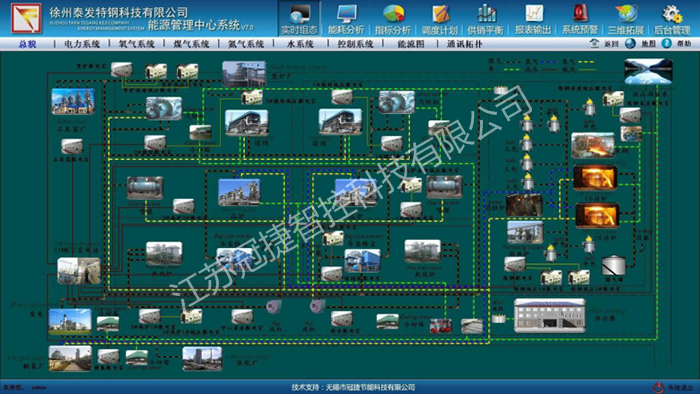The width and height of the screenshot is (700, 394).
Task: Switch to the 煤气系统 tab
Action: [x=191, y=44]
